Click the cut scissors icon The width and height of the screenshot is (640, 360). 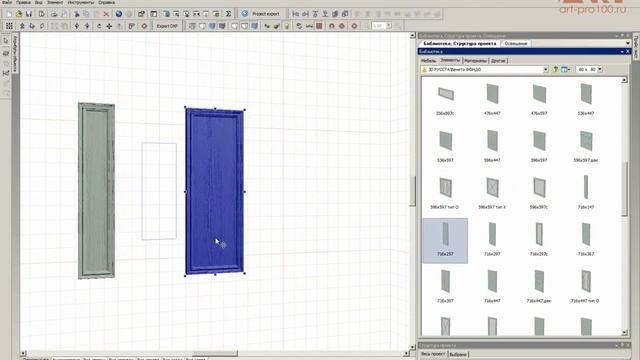[76, 14]
